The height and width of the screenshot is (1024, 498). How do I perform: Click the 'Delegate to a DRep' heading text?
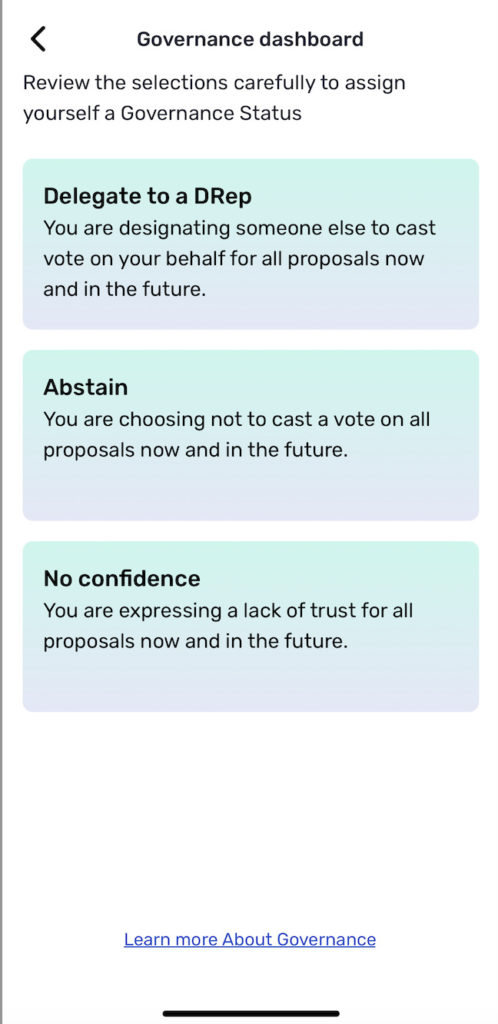coord(148,196)
